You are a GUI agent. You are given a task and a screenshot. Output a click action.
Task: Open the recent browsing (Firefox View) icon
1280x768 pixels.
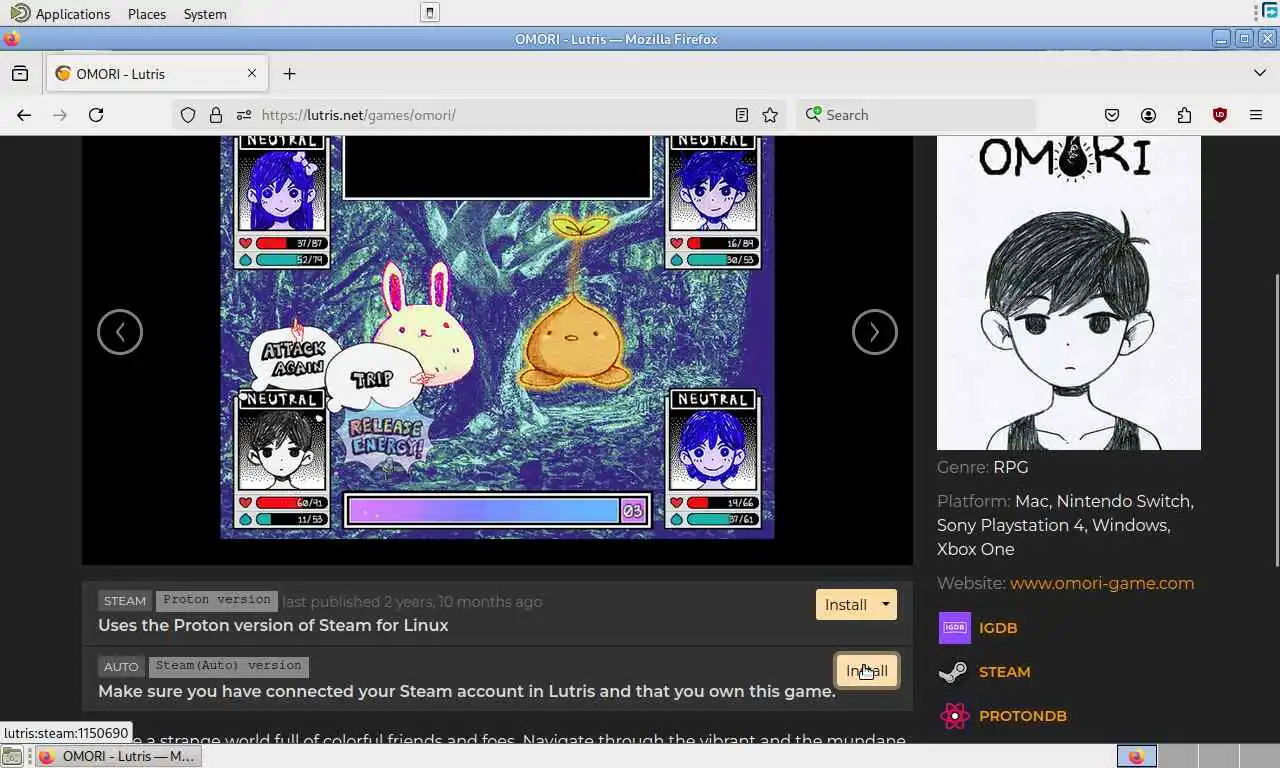pyautogui.click(x=20, y=73)
